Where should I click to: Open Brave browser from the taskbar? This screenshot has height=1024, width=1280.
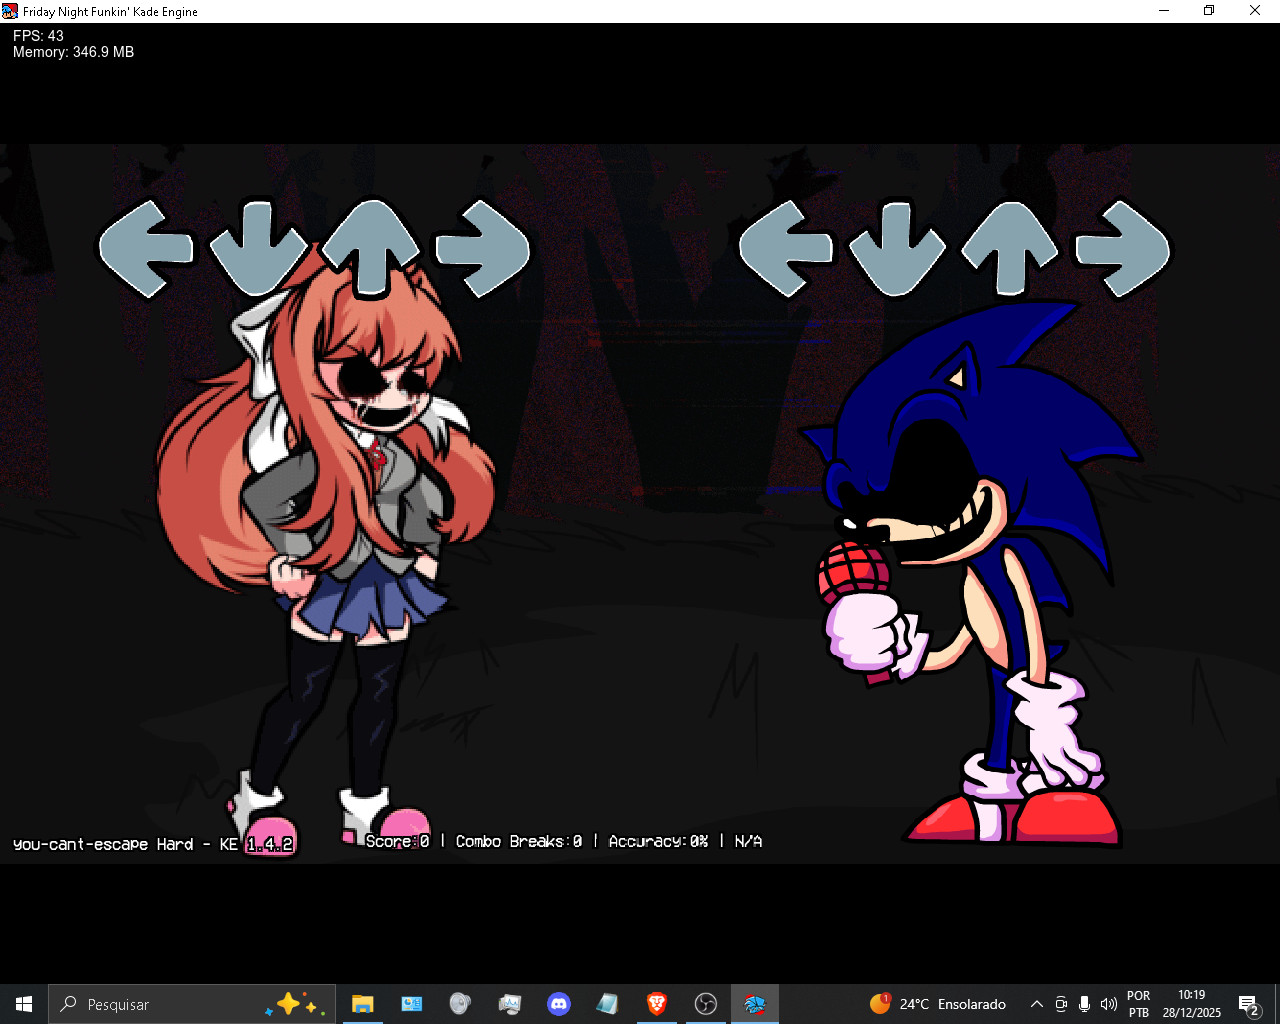656,1003
